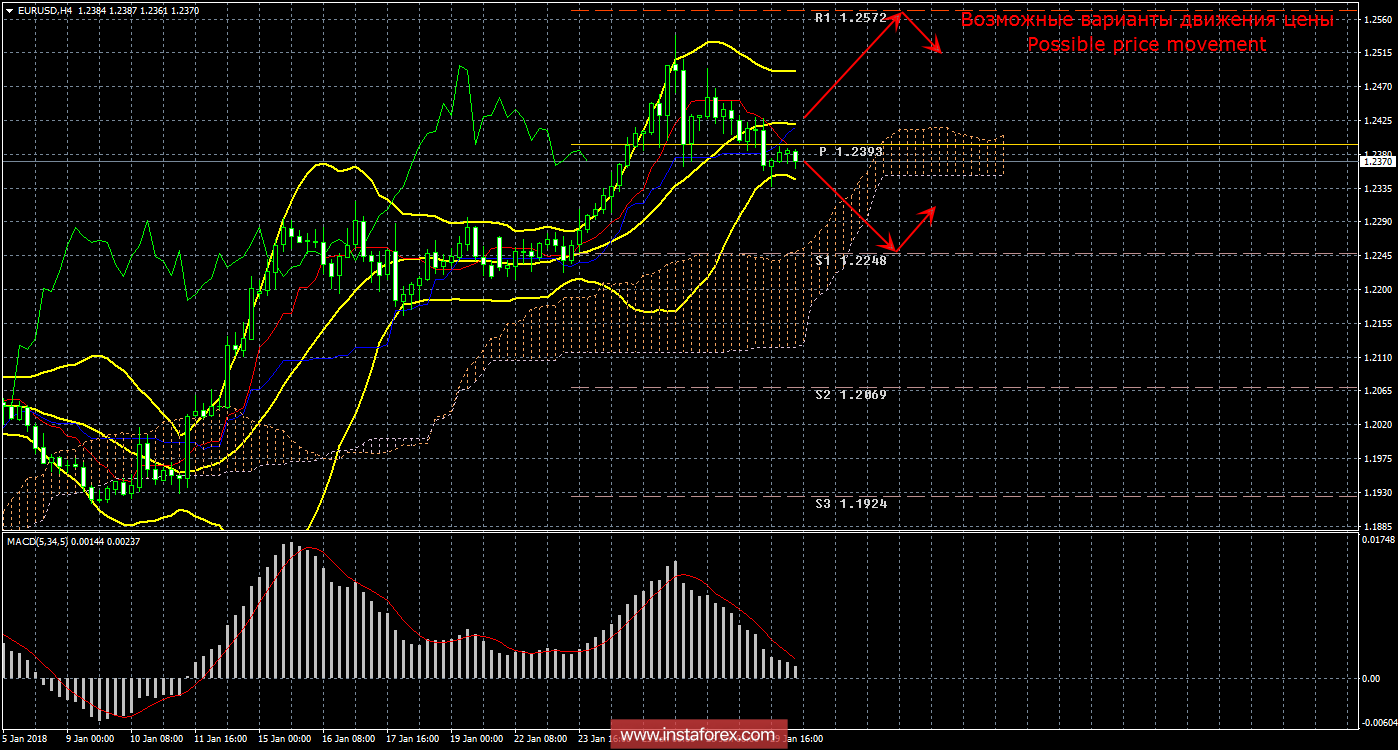Viewport: 1398px width, 750px height.
Task: Select the R1 1.2572 resistance label
Action: click(x=850, y=18)
